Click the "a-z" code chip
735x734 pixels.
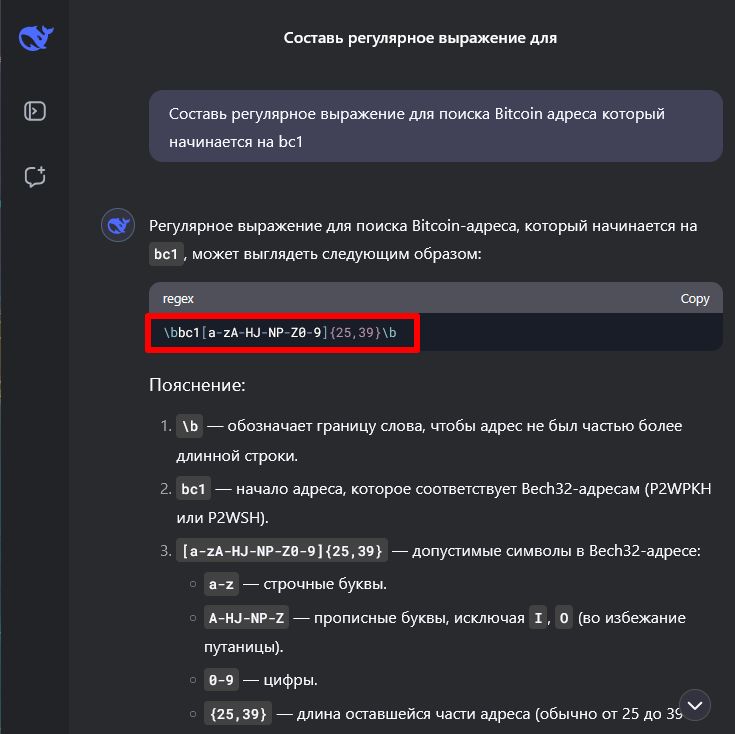(218, 584)
